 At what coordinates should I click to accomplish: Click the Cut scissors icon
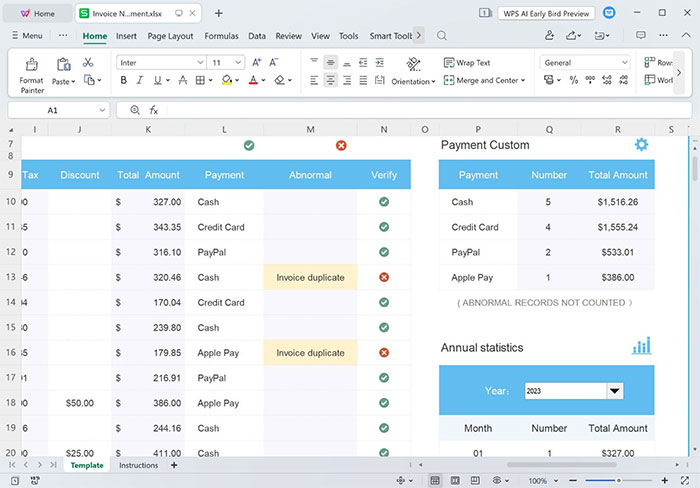[88, 62]
